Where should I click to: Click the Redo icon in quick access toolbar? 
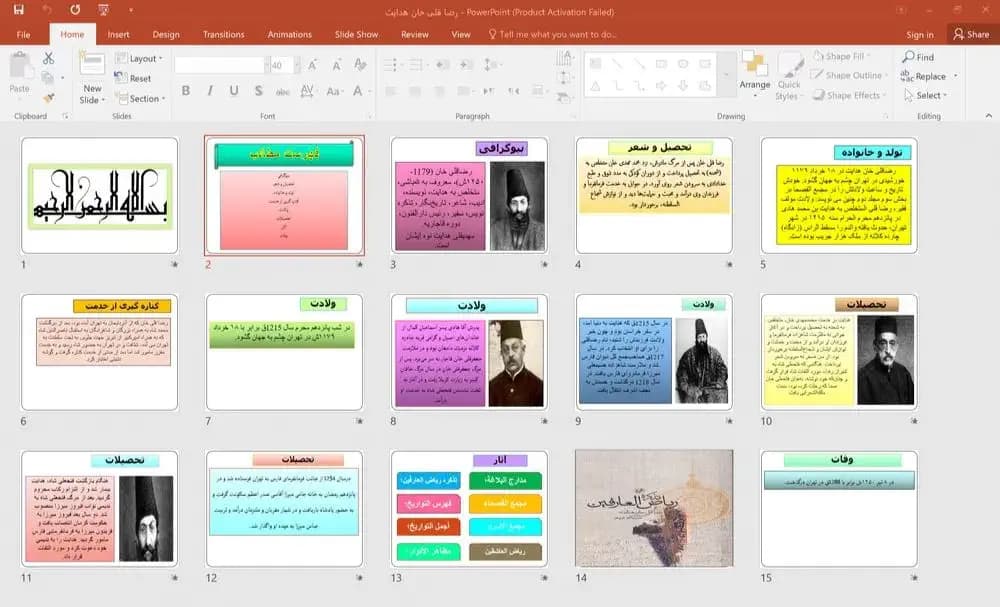75,10
